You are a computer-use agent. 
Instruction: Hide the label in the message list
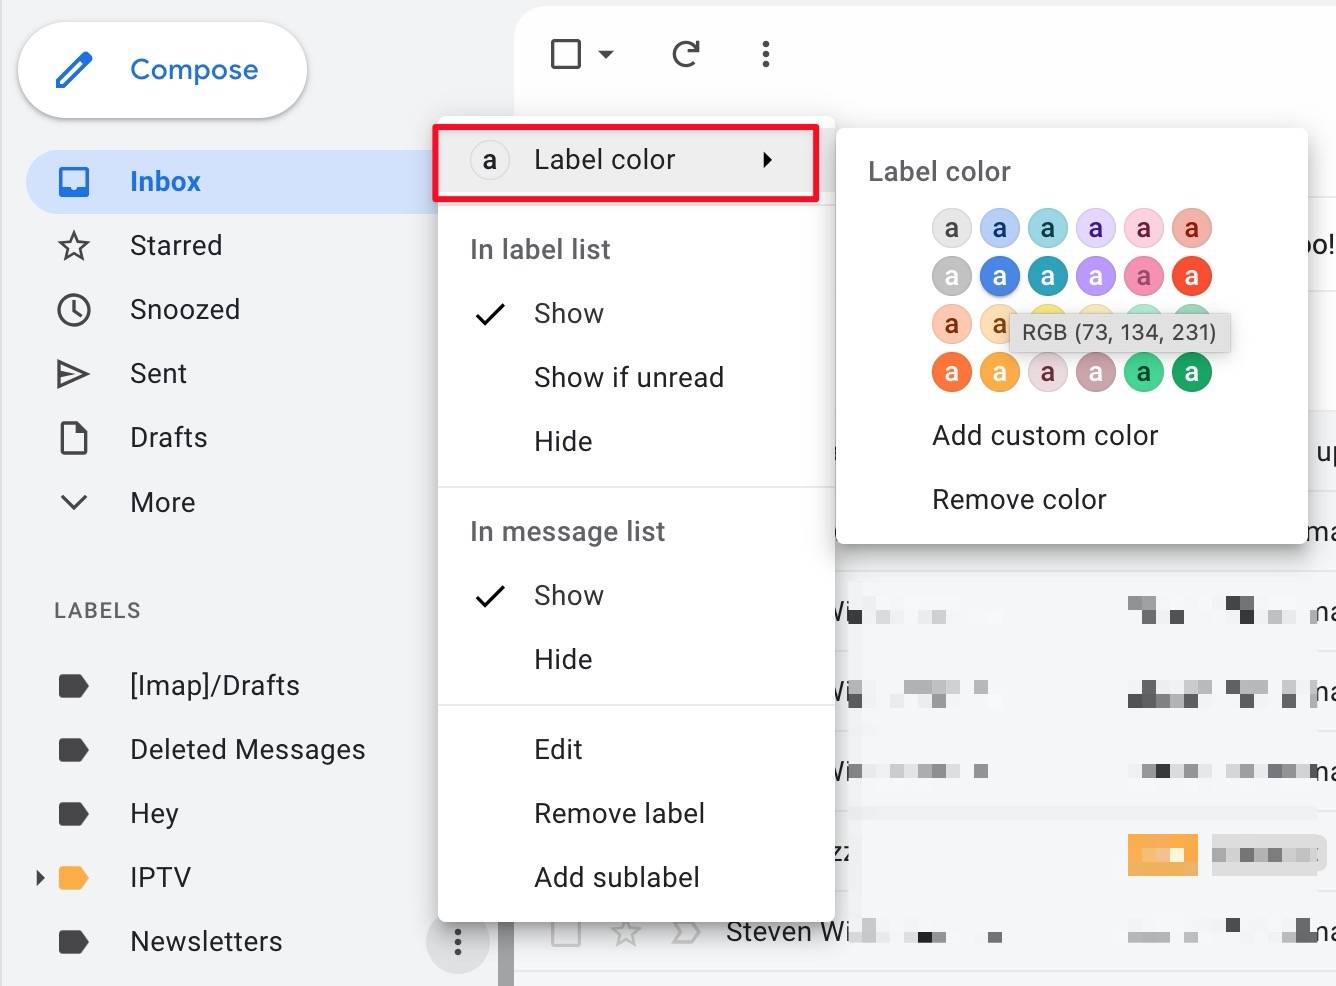(x=563, y=659)
